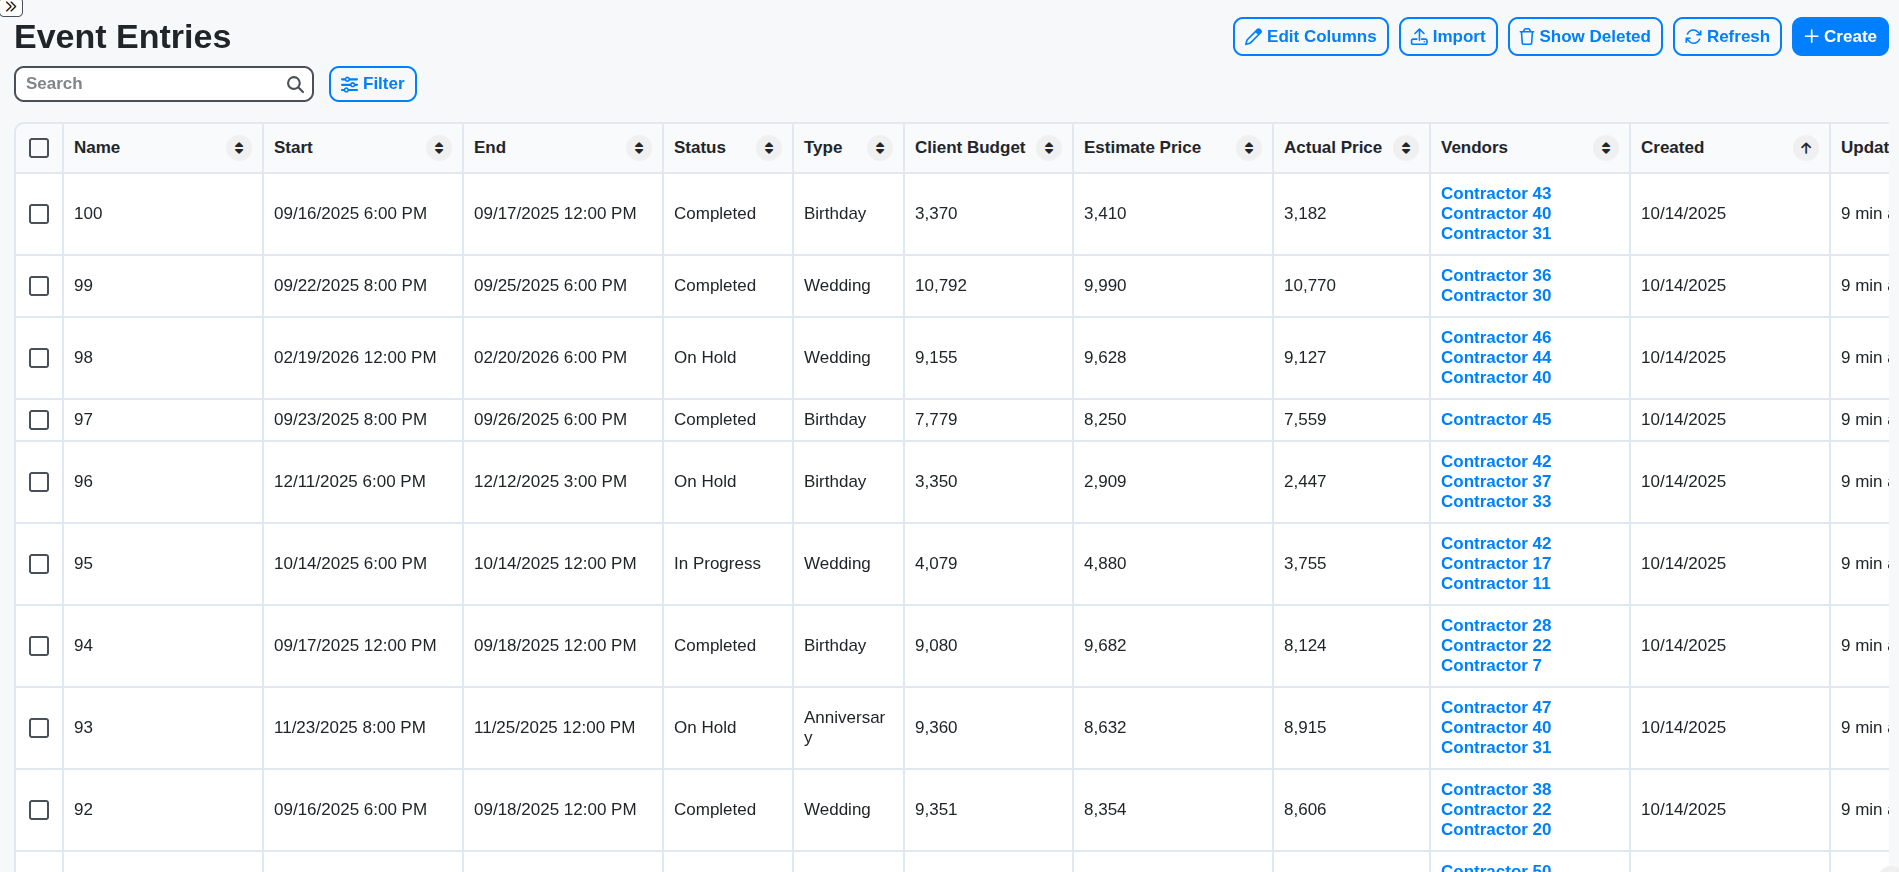This screenshot has width=1899, height=872.
Task: Open Edit Columns dialog
Action: 1310,37
